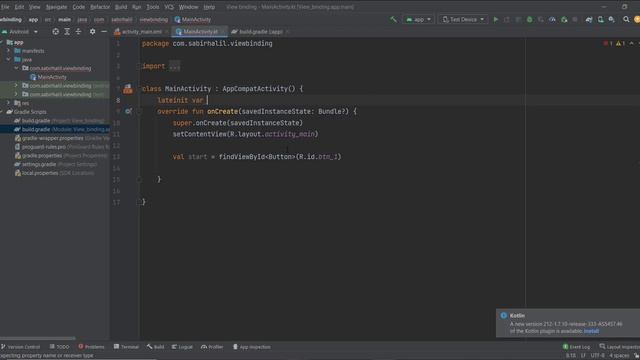640x360 pixels.
Task: Open the Refactor menu
Action: [100, 7]
